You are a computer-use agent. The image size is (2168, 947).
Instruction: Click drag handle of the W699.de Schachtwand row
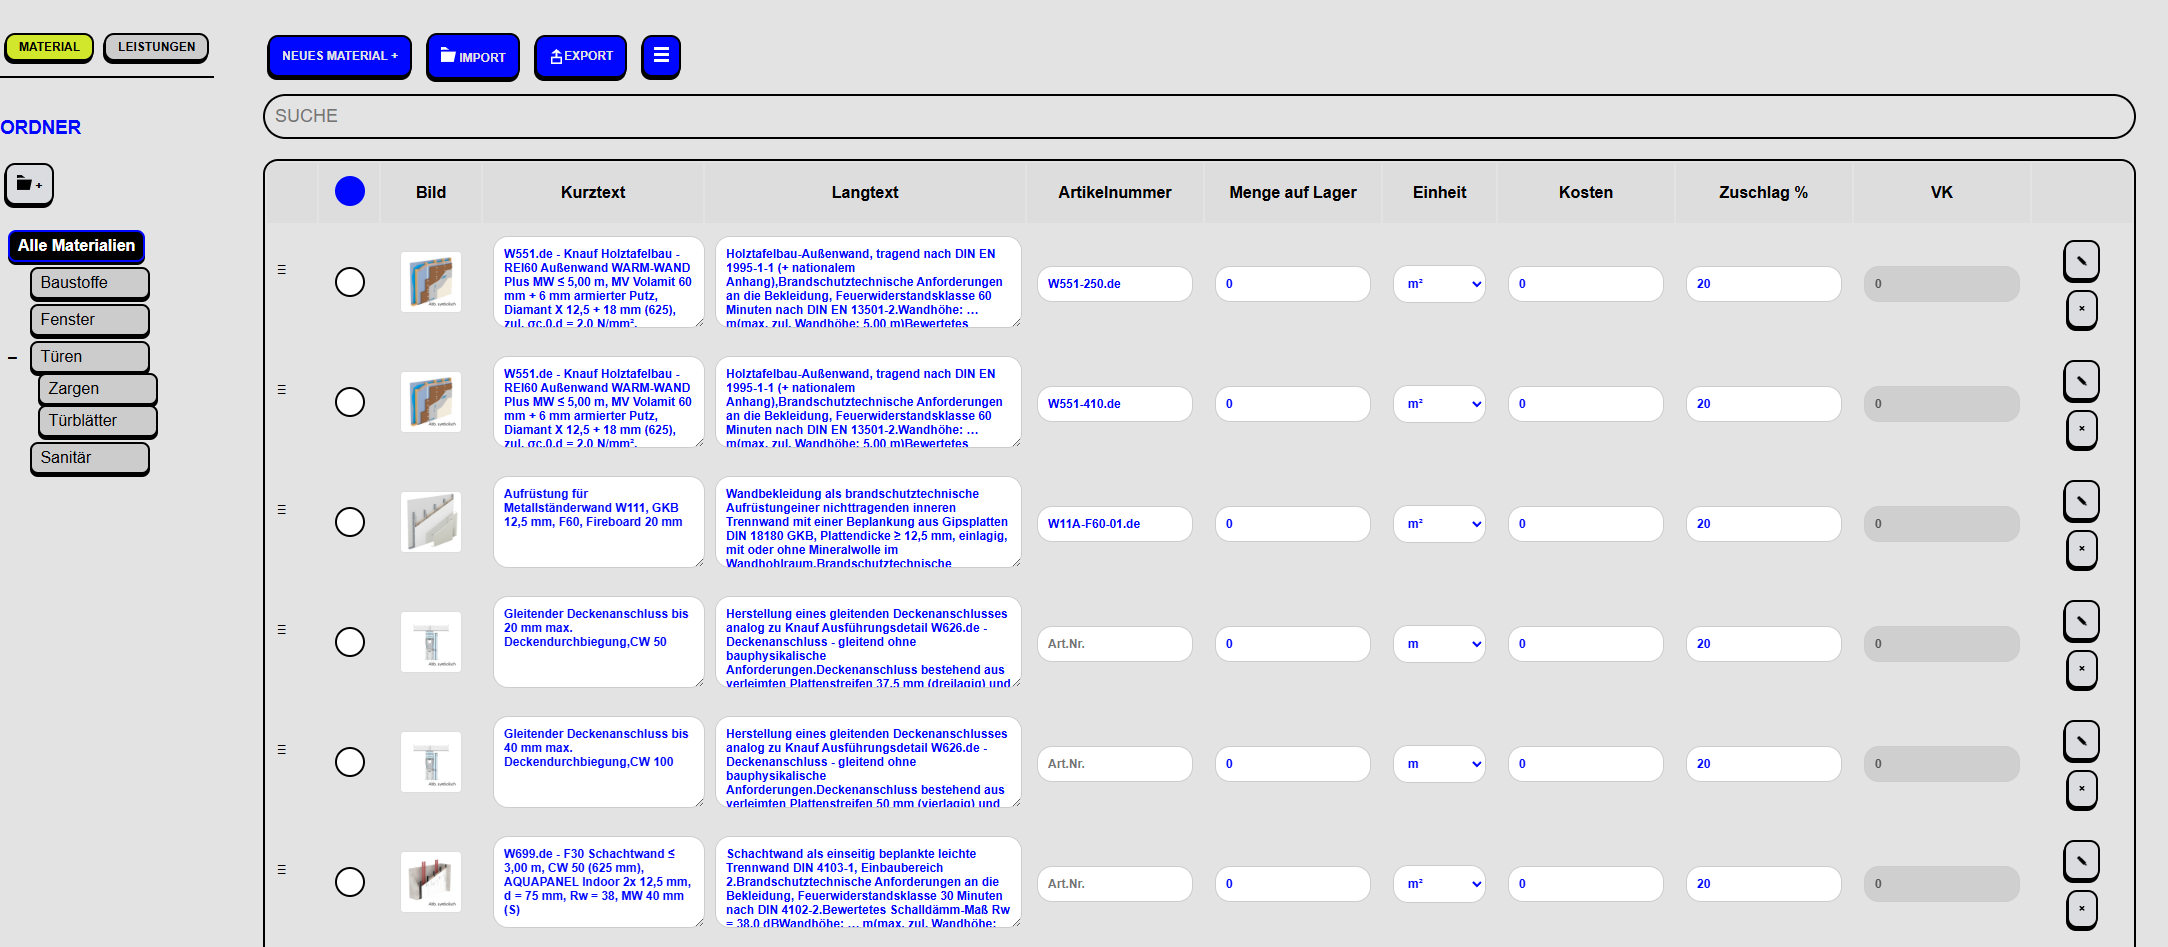(282, 870)
